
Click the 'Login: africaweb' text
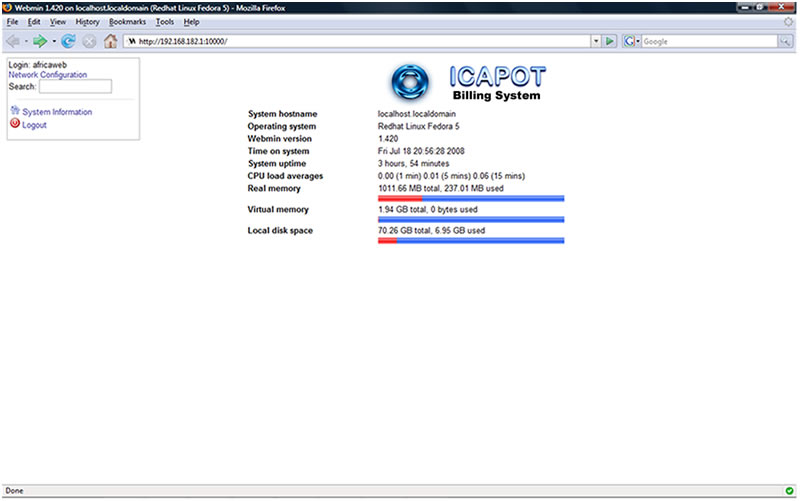pos(37,65)
